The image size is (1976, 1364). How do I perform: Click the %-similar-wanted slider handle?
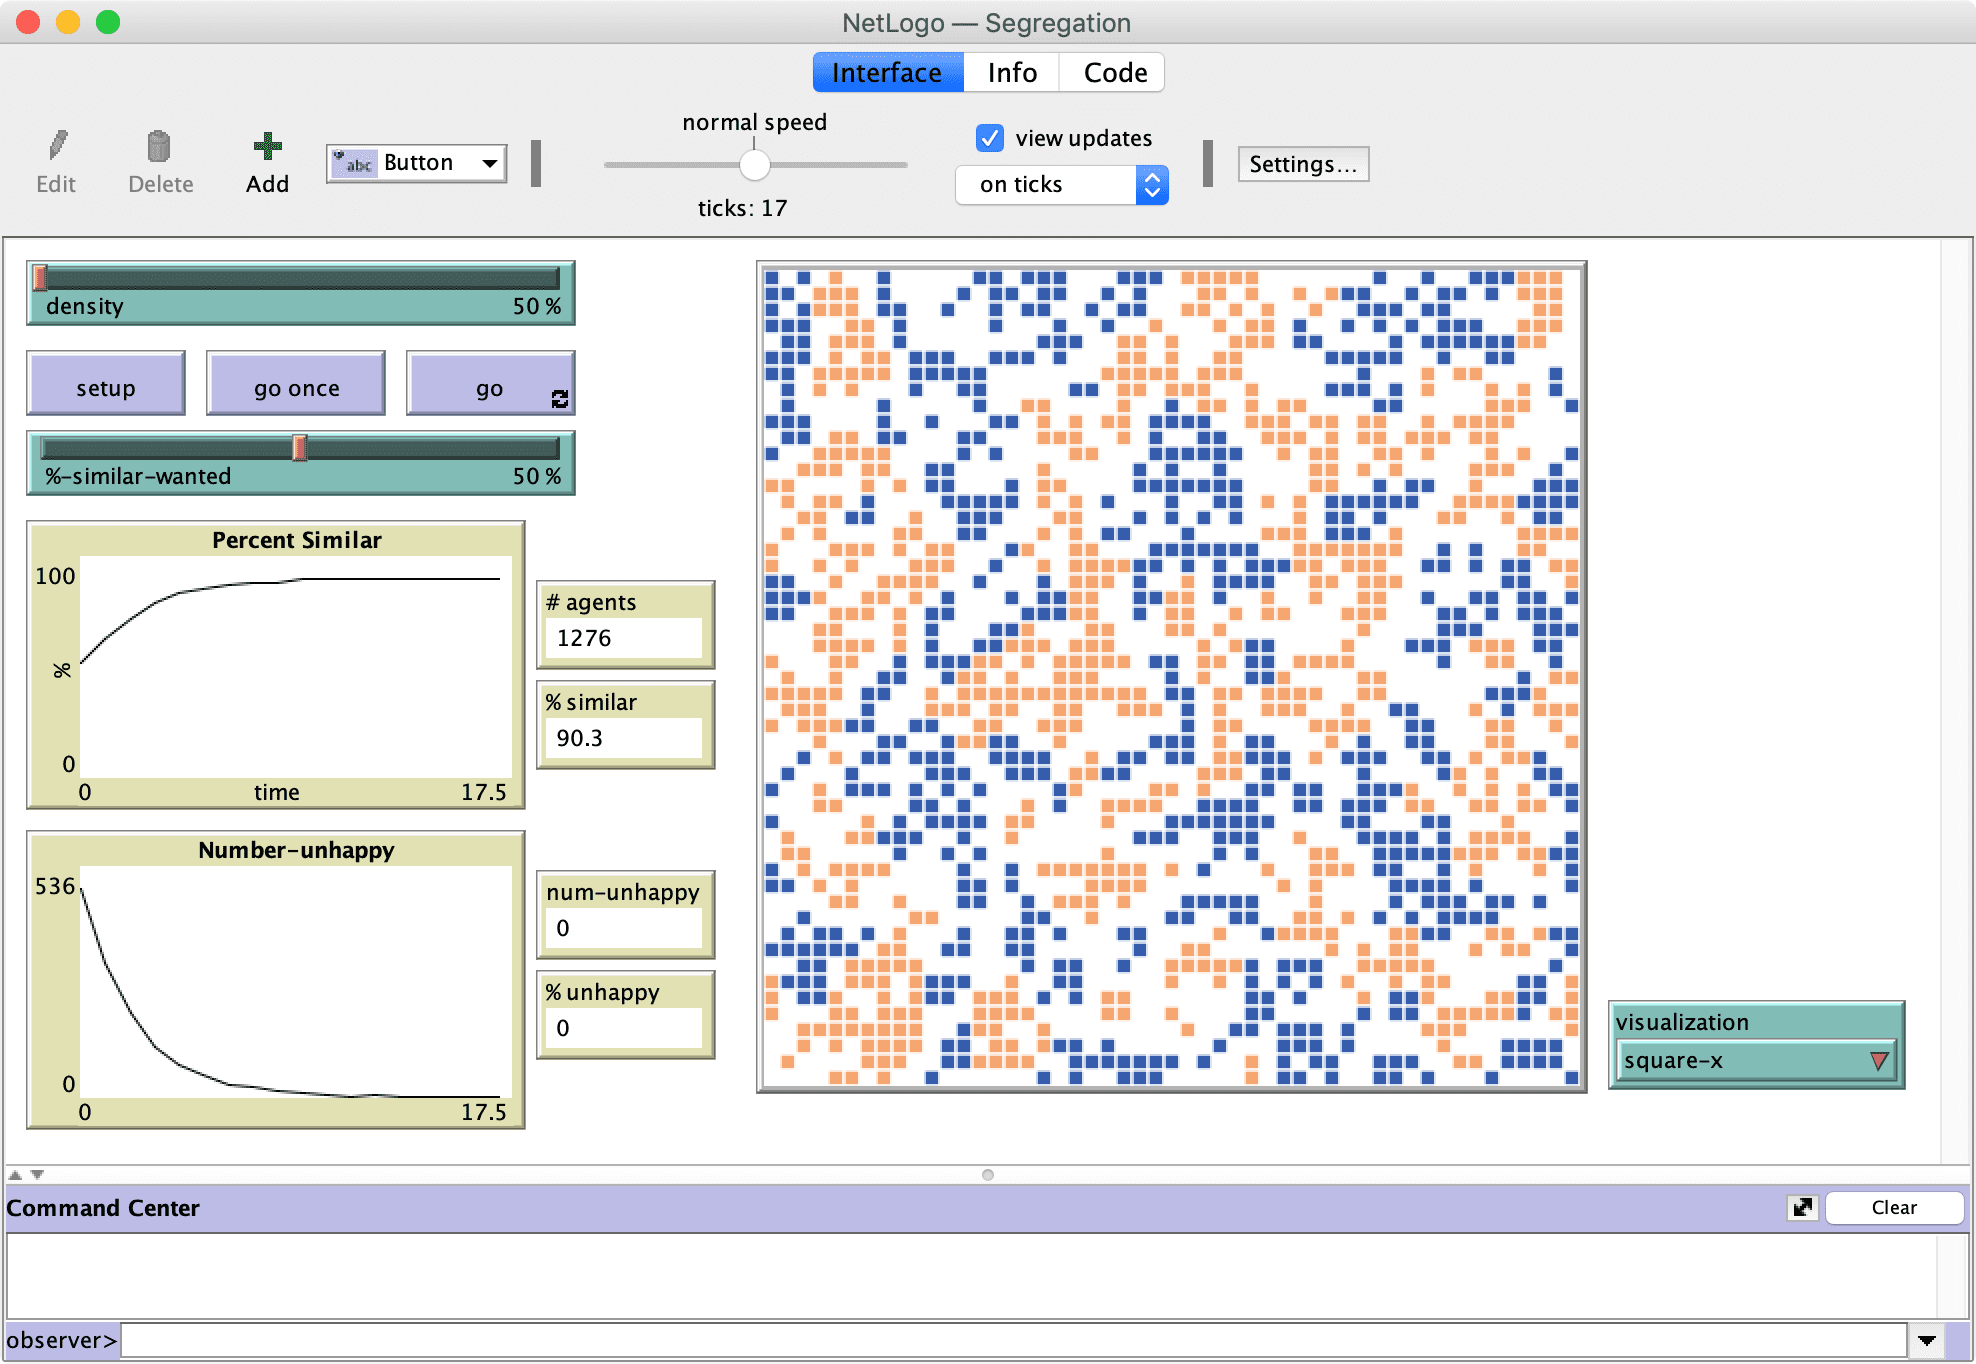pyautogui.click(x=299, y=448)
